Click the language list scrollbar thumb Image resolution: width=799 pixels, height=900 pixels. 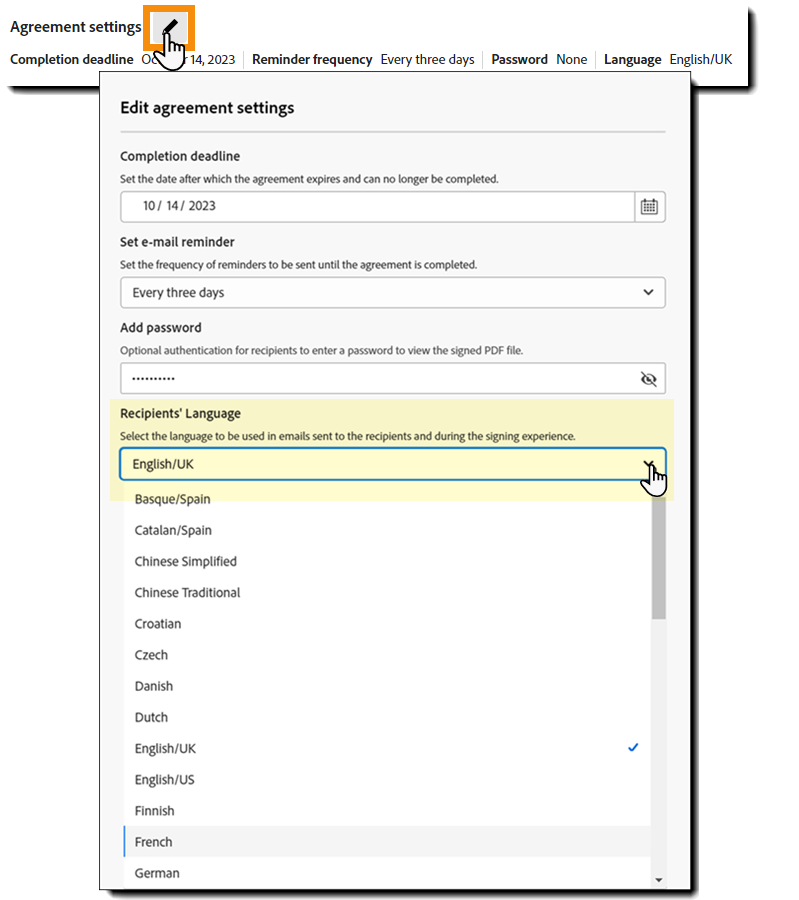tap(658, 560)
